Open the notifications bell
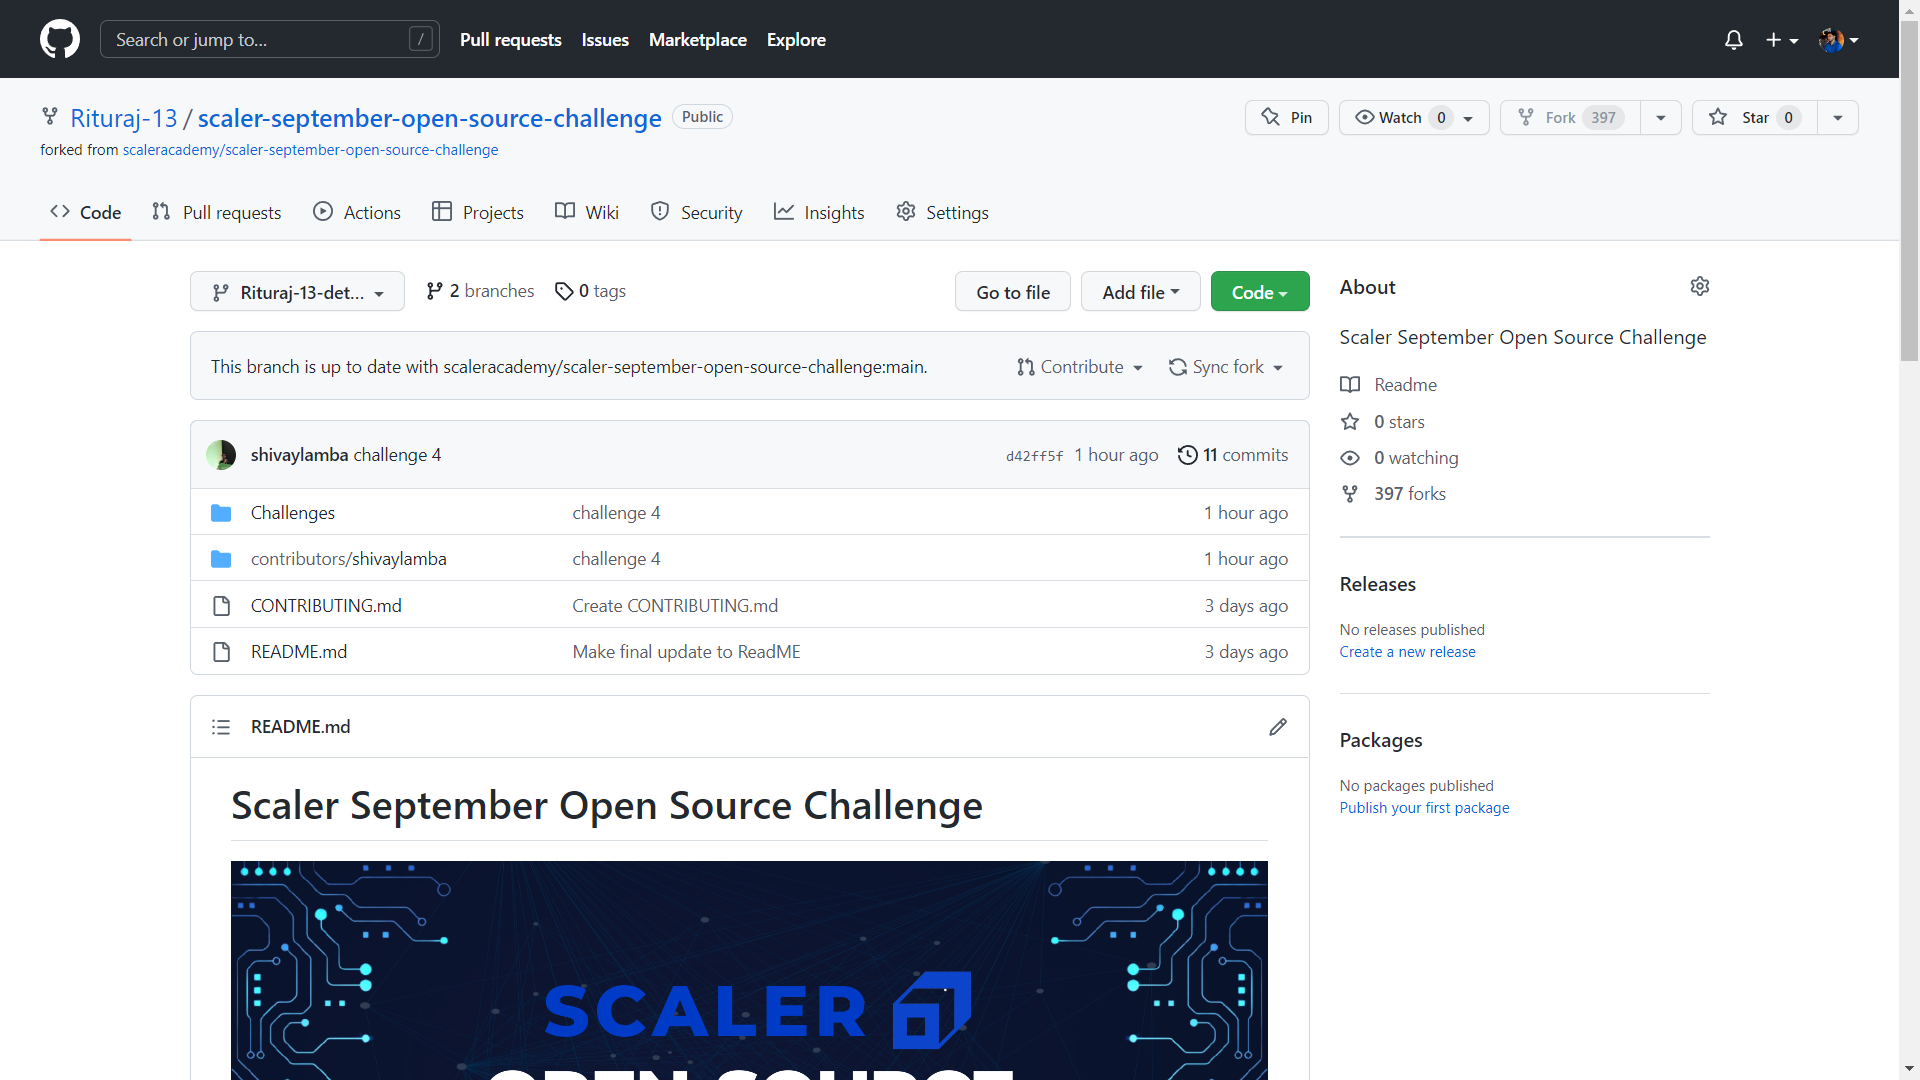The height and width of the screenshot is (1080, 1920). pyautogui.click(x=1734, y=40)
